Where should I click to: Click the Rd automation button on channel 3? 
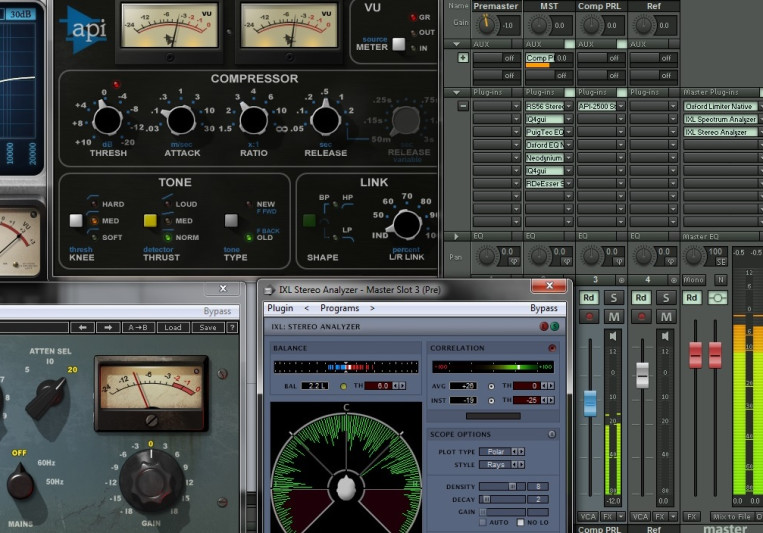tap(589, 297)
